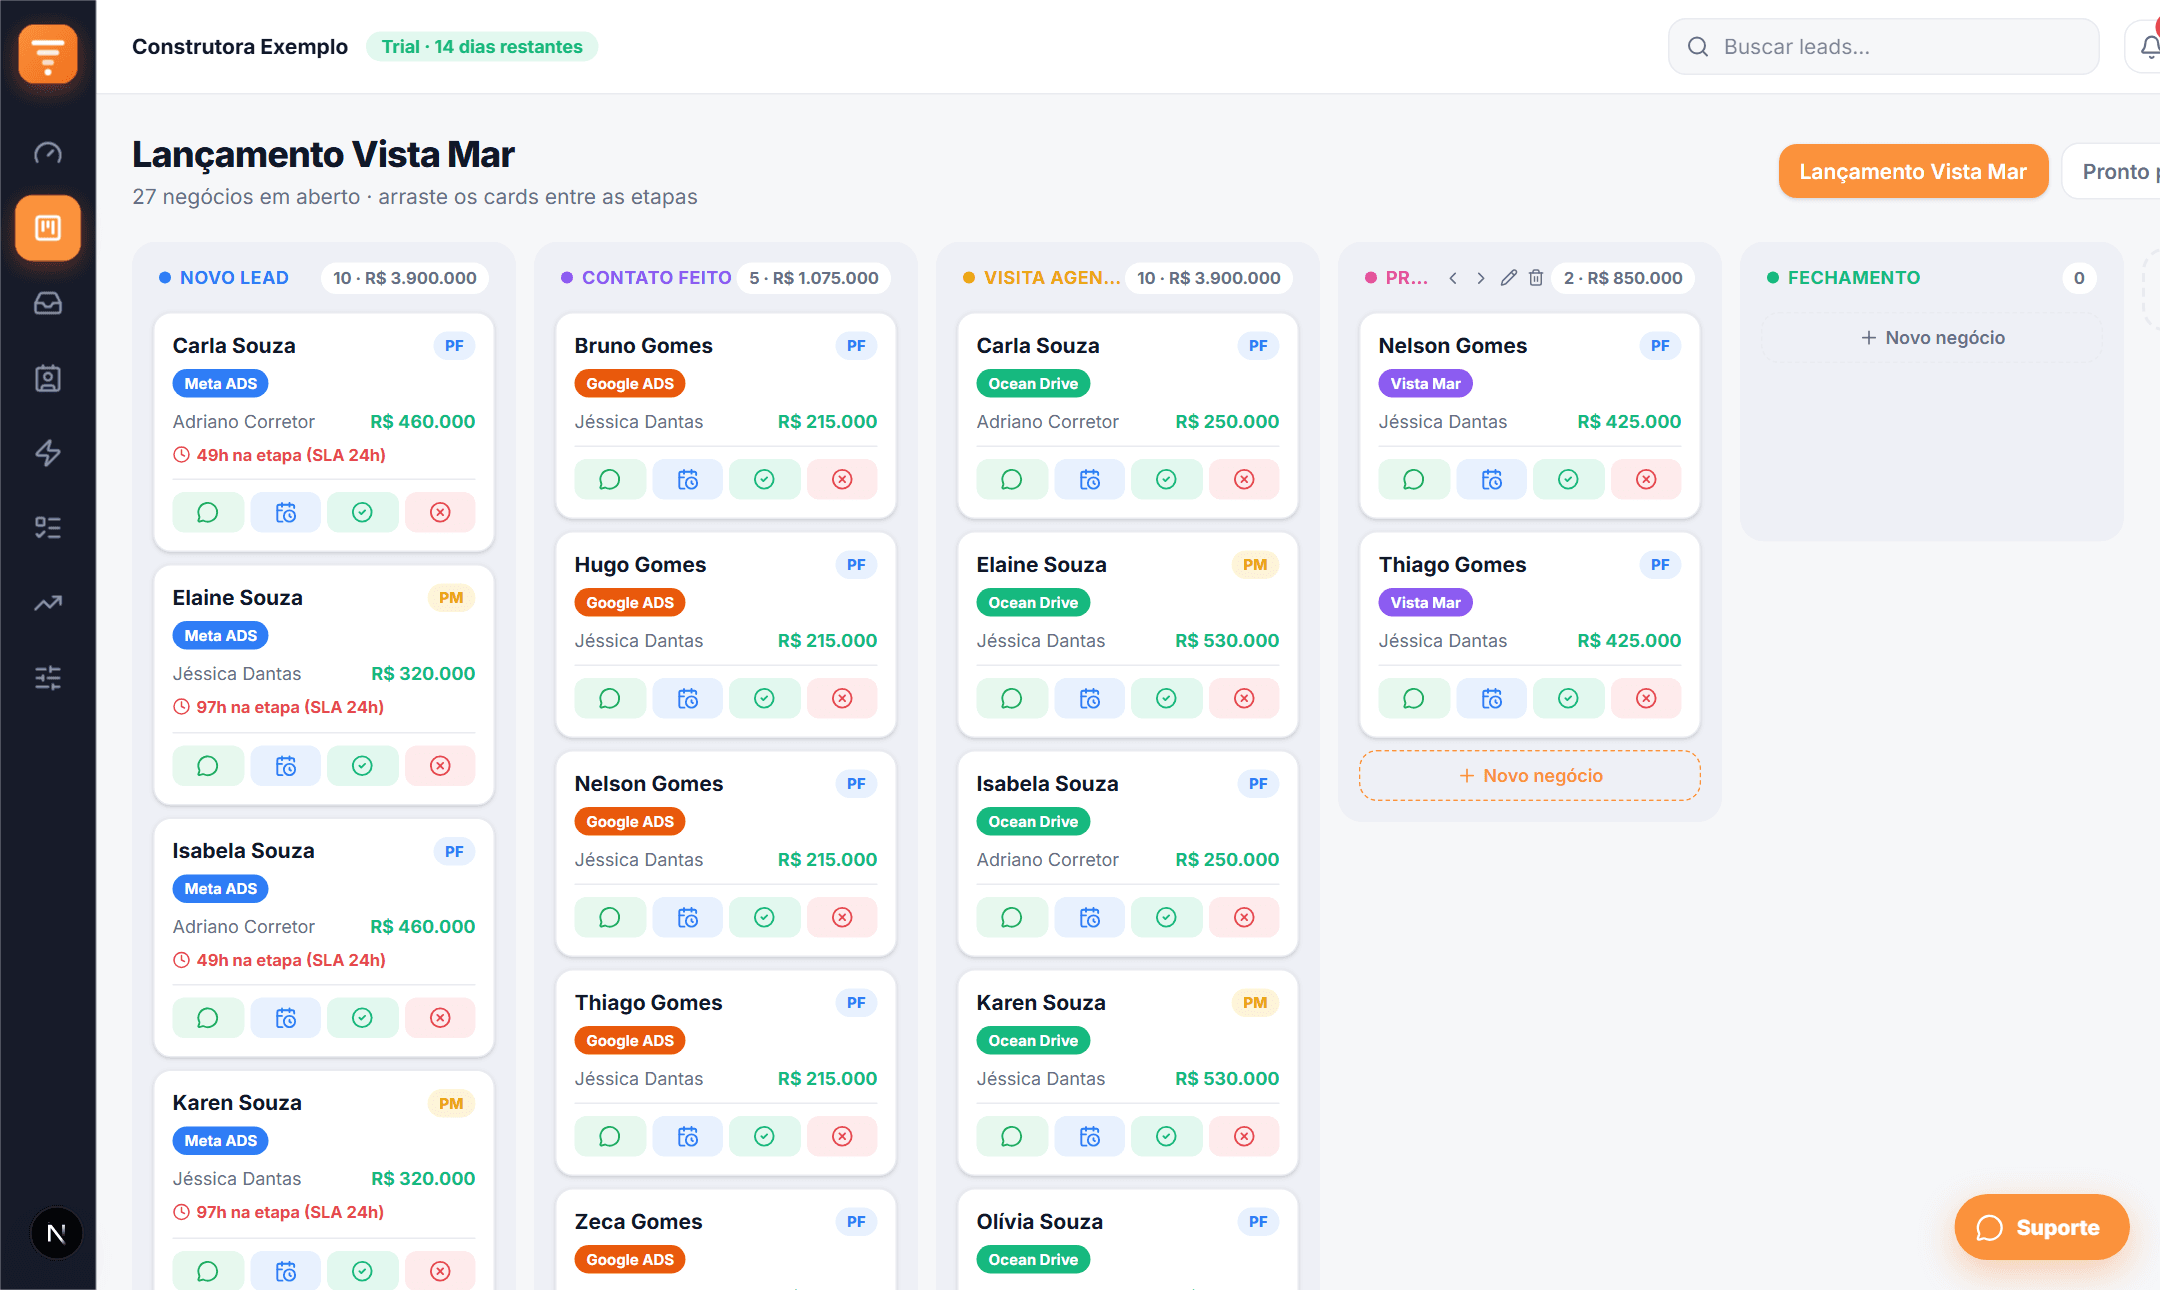This screenshot has height=1290, width=2160.
Task: Mark Bruno Gomes deal as lost
Action: tap(842, 479)
